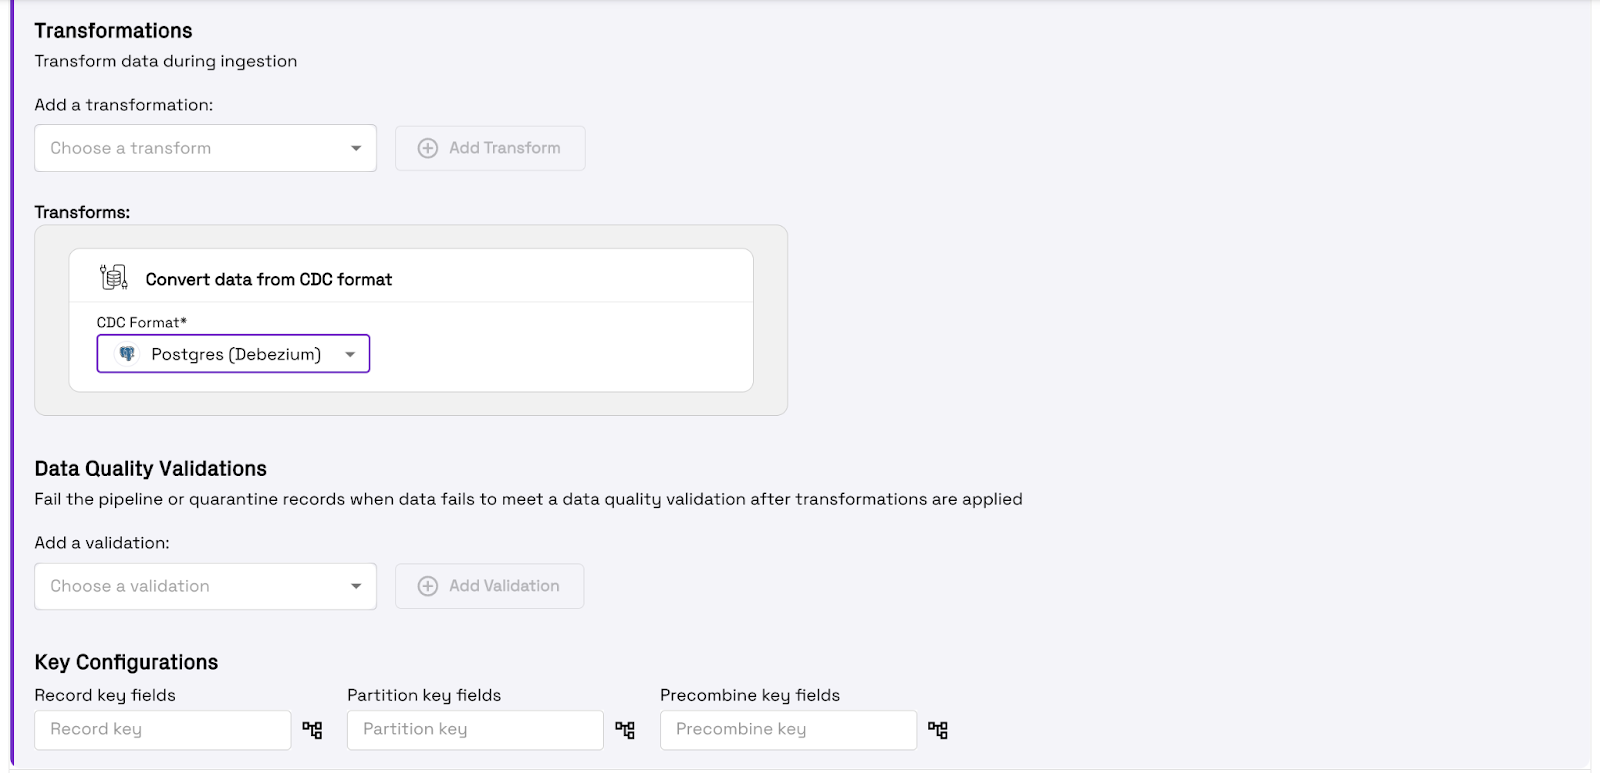Click the schema picker icon beside Record key
The image size is (1600, 773).
tap(313, 730)
